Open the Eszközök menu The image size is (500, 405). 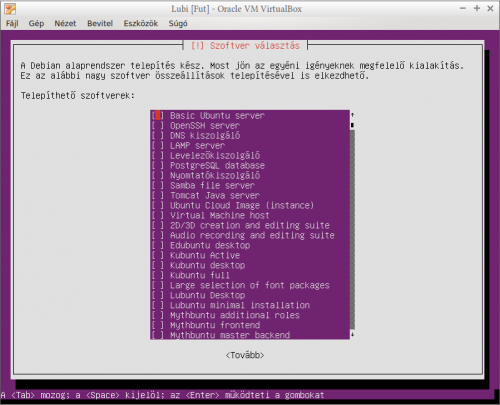tap(141, 23)
